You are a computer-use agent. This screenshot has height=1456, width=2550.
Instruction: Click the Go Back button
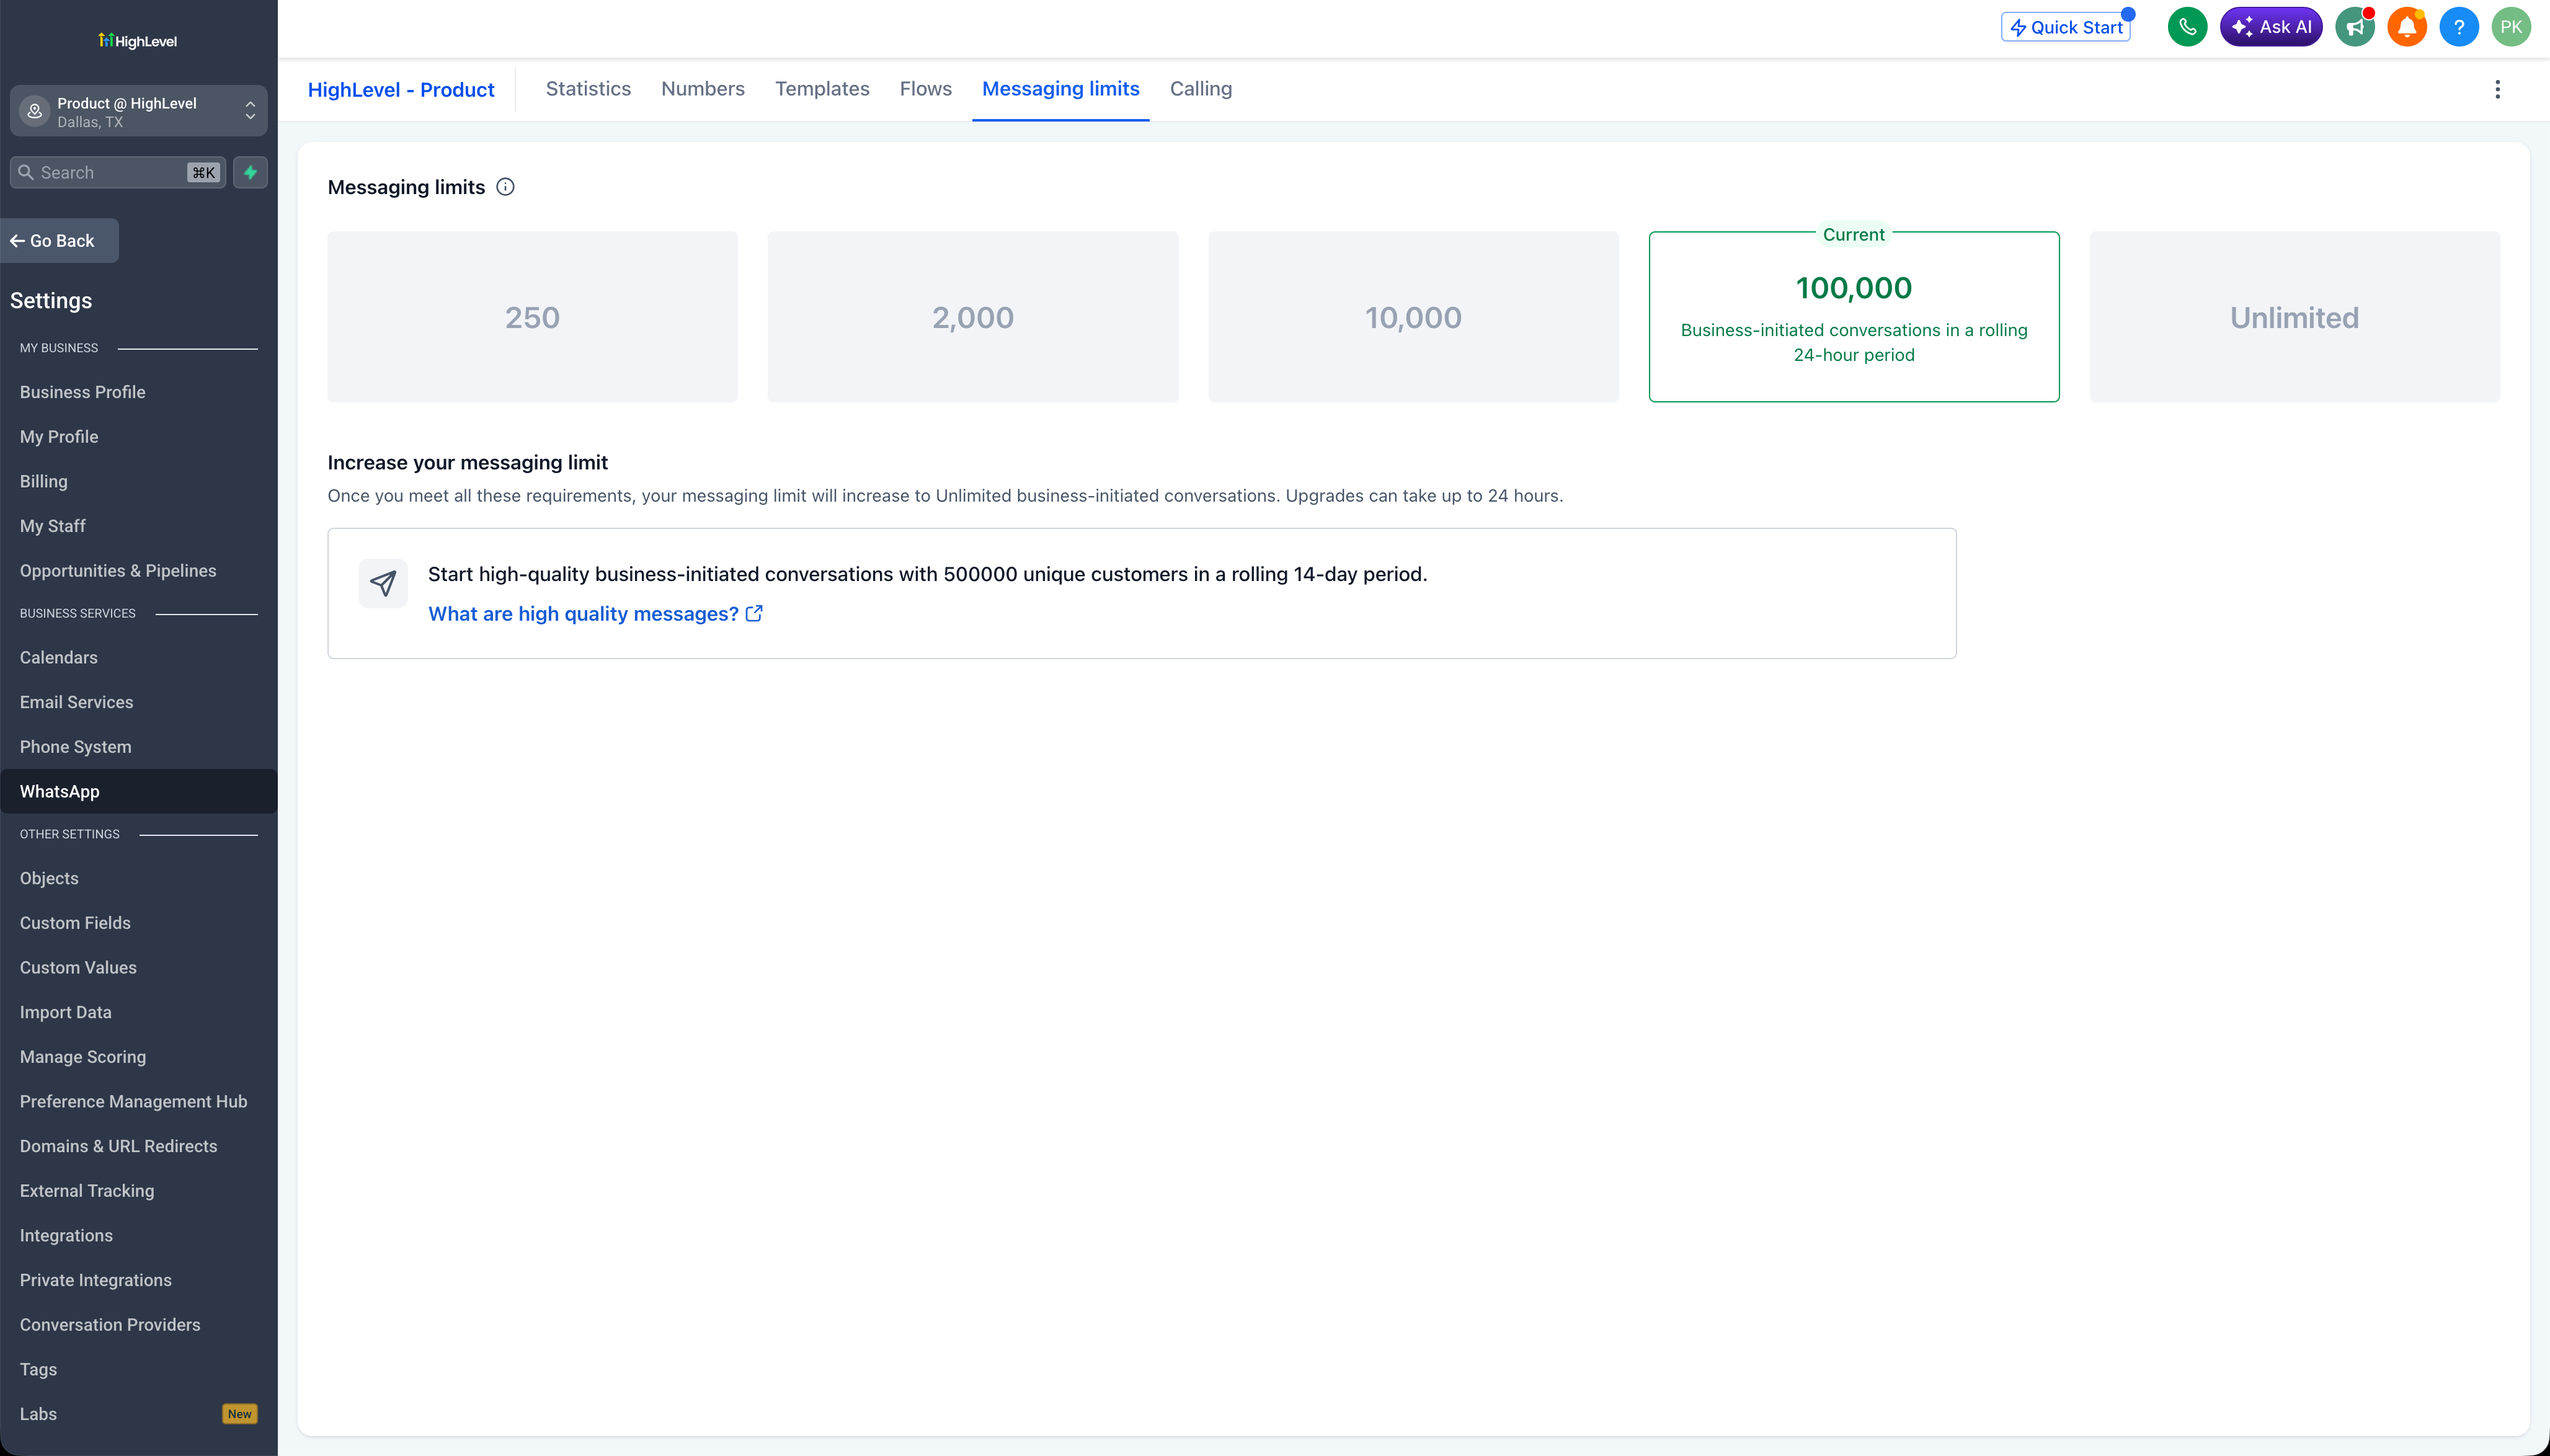point(60,241)
